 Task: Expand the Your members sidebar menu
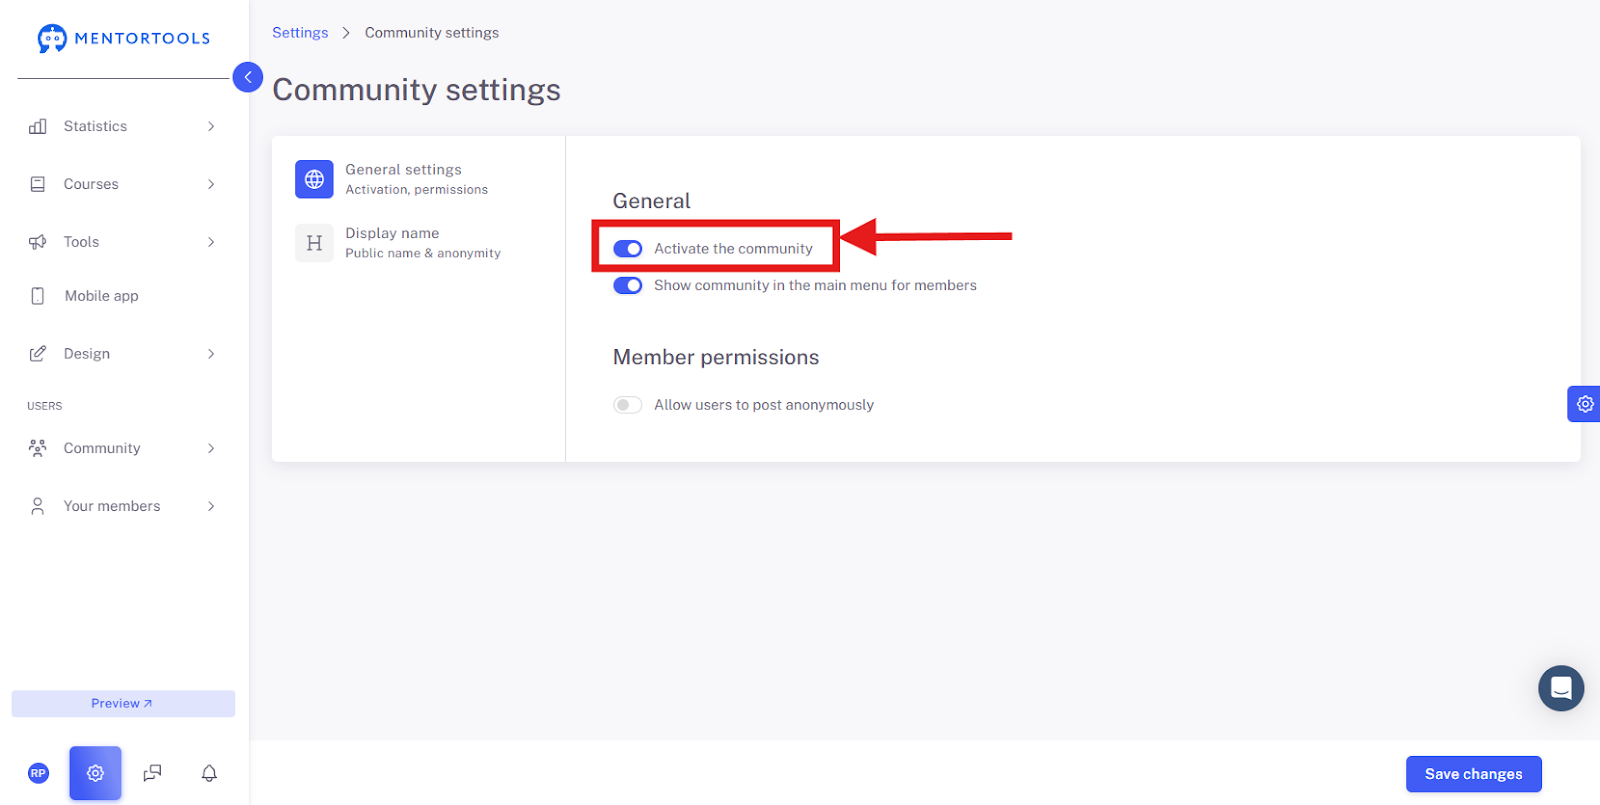coord(123,506)
